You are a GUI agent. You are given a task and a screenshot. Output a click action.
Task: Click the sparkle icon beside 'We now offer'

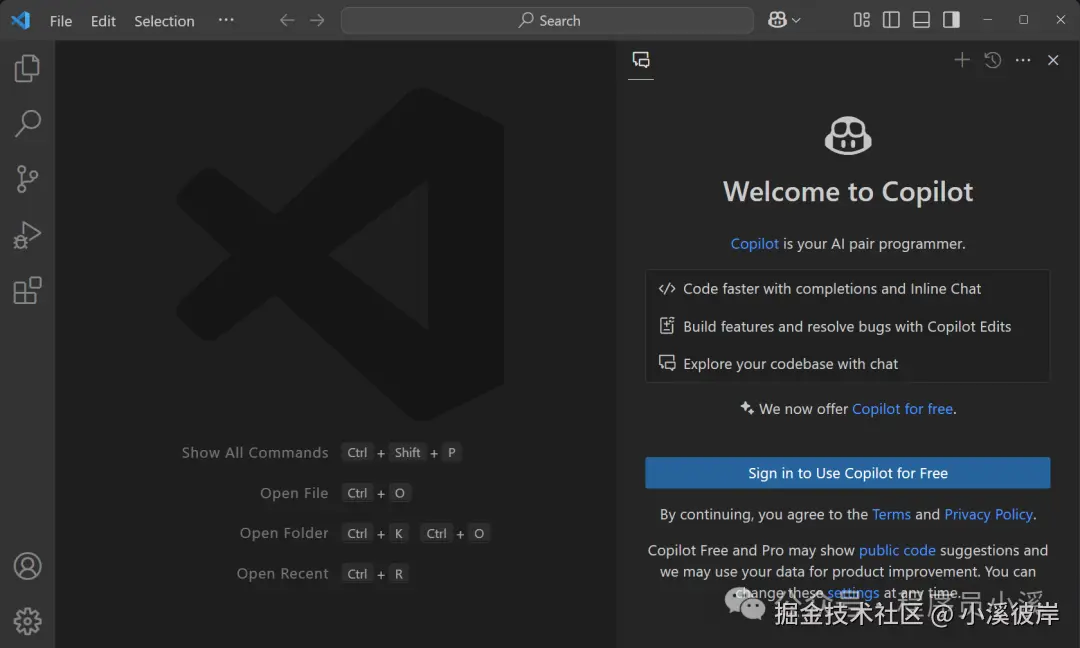click(x=747, y=408)
